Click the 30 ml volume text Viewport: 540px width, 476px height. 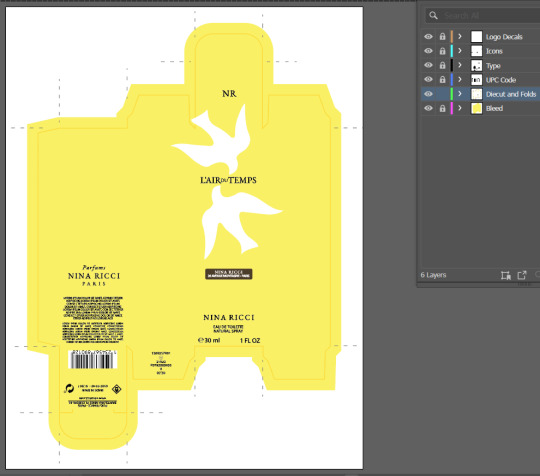click(x=209, y=340)
